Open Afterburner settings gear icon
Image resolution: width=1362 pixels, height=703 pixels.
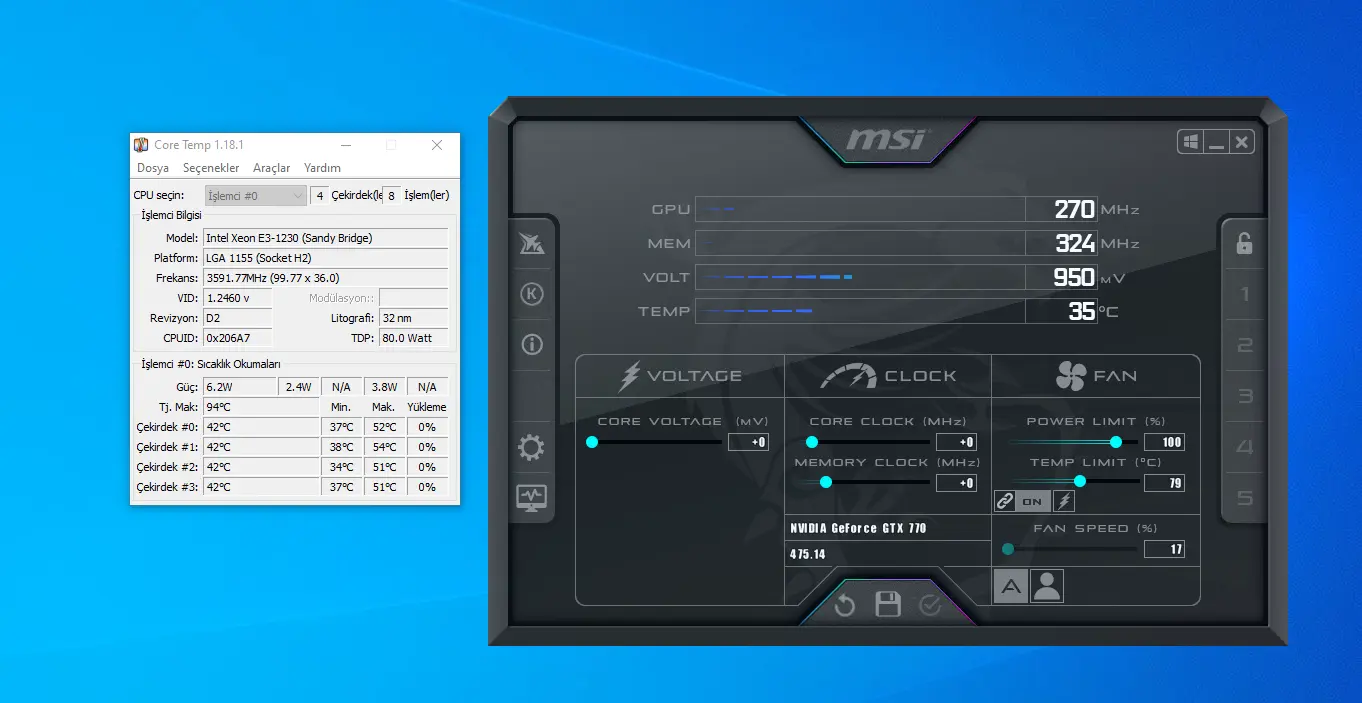point(531,447)
